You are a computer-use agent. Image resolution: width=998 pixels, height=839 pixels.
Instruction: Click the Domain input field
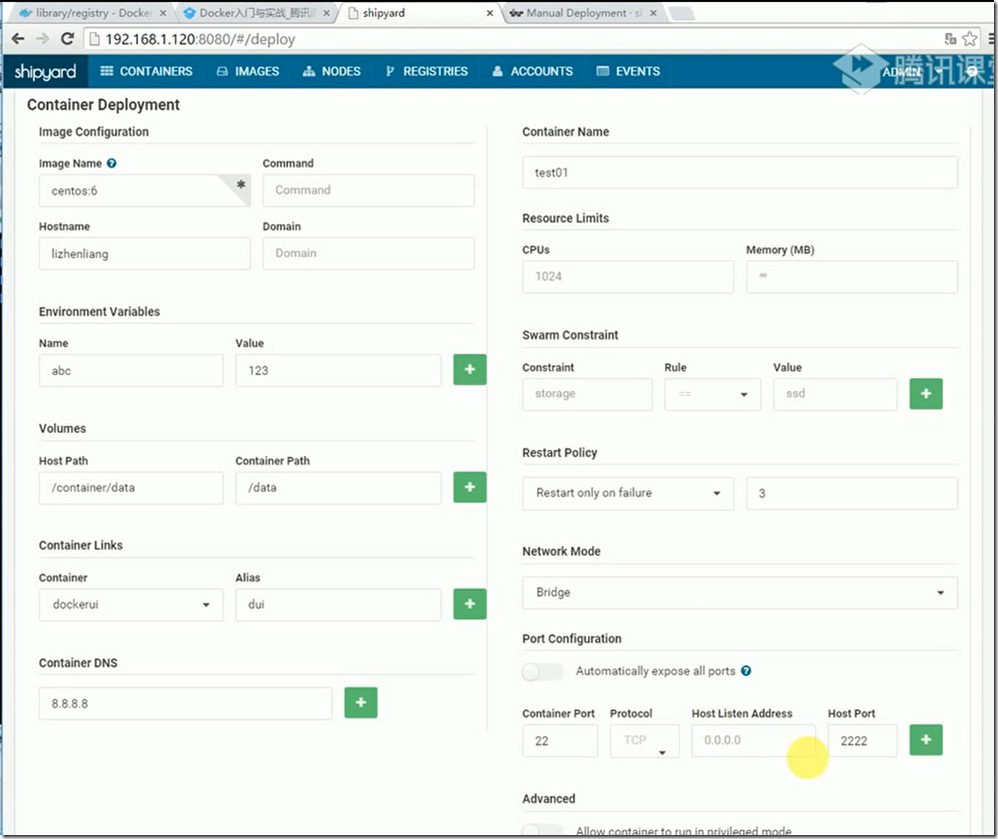coord(369,253)
